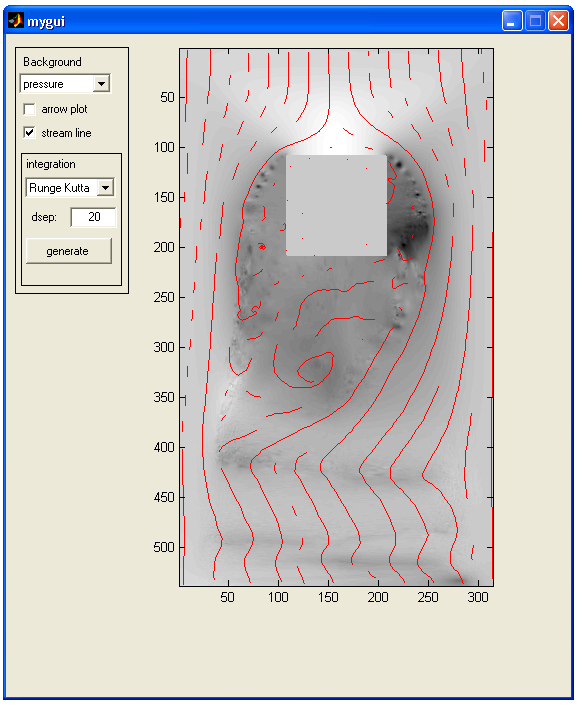Screen dimensions: 582x706
Task: Click the Background panel label
Action: pyautogui.click(x=52, y=62)
